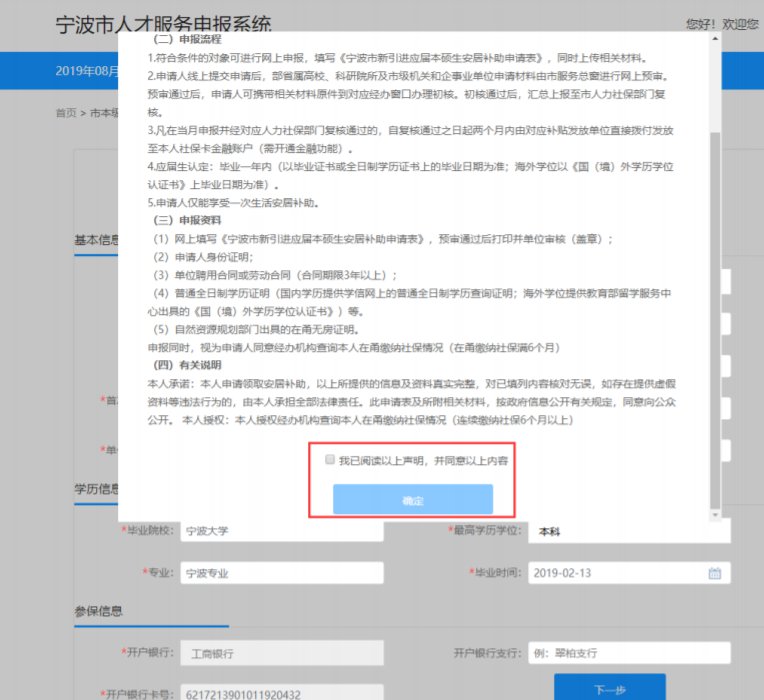Image resolution: width=764 pixels, height=700 pixels.
Task: Click the heading (三) 申报资料
Action: [x=187, y=220]
